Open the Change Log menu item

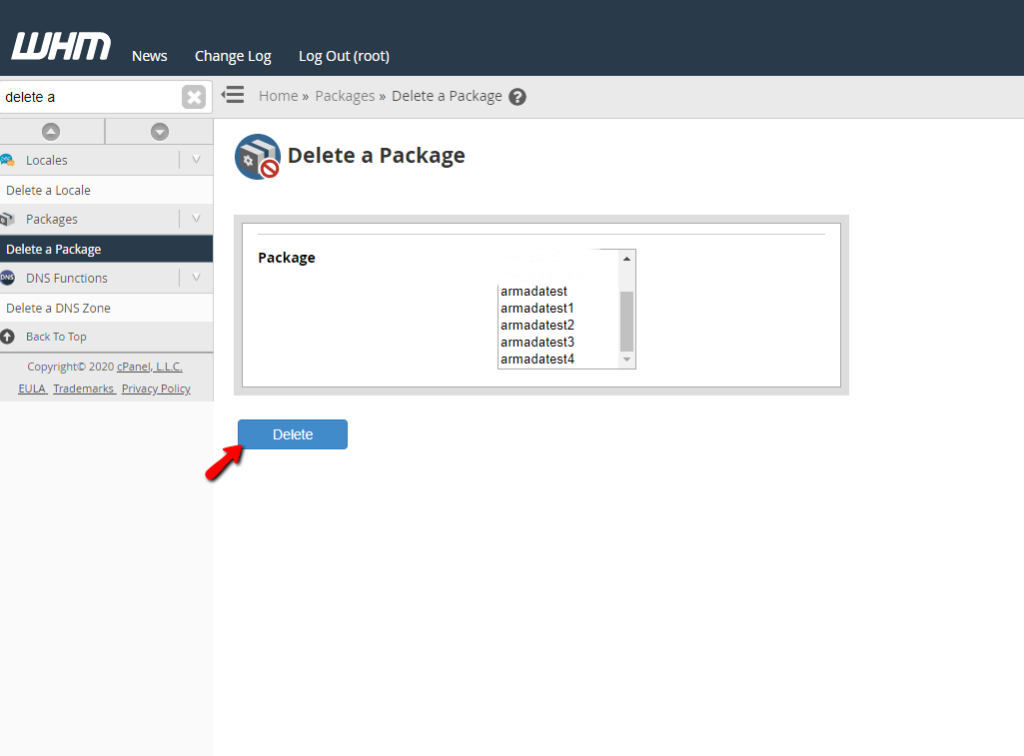pos(233,56)
